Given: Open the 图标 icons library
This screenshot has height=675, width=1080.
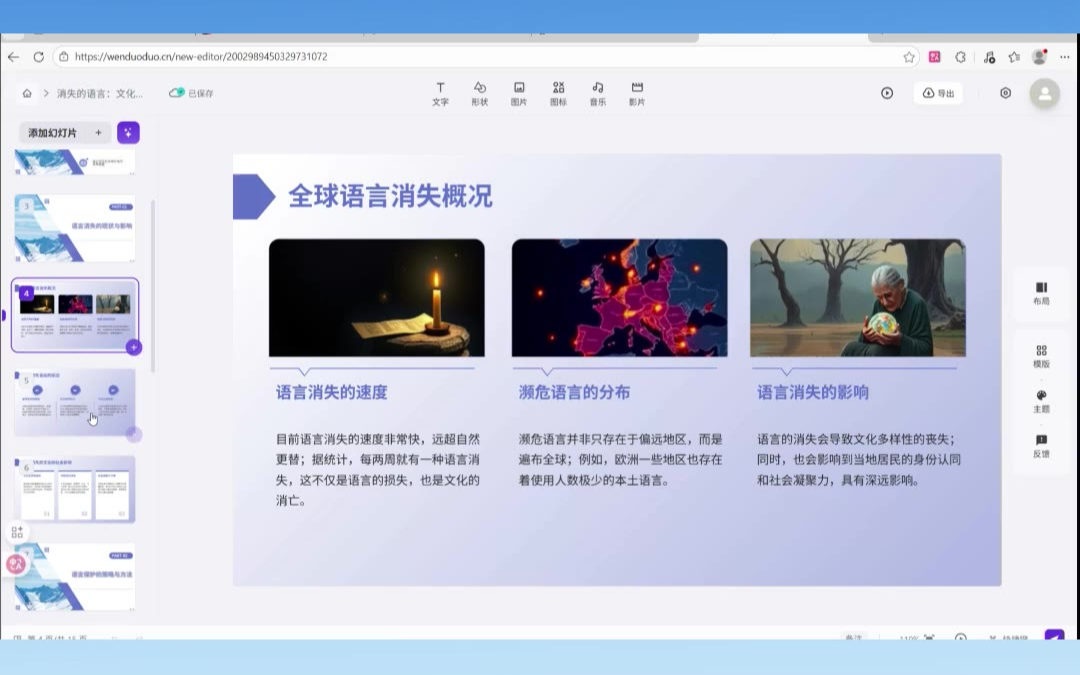Looking at the screenshot, I should coord(558,93).
